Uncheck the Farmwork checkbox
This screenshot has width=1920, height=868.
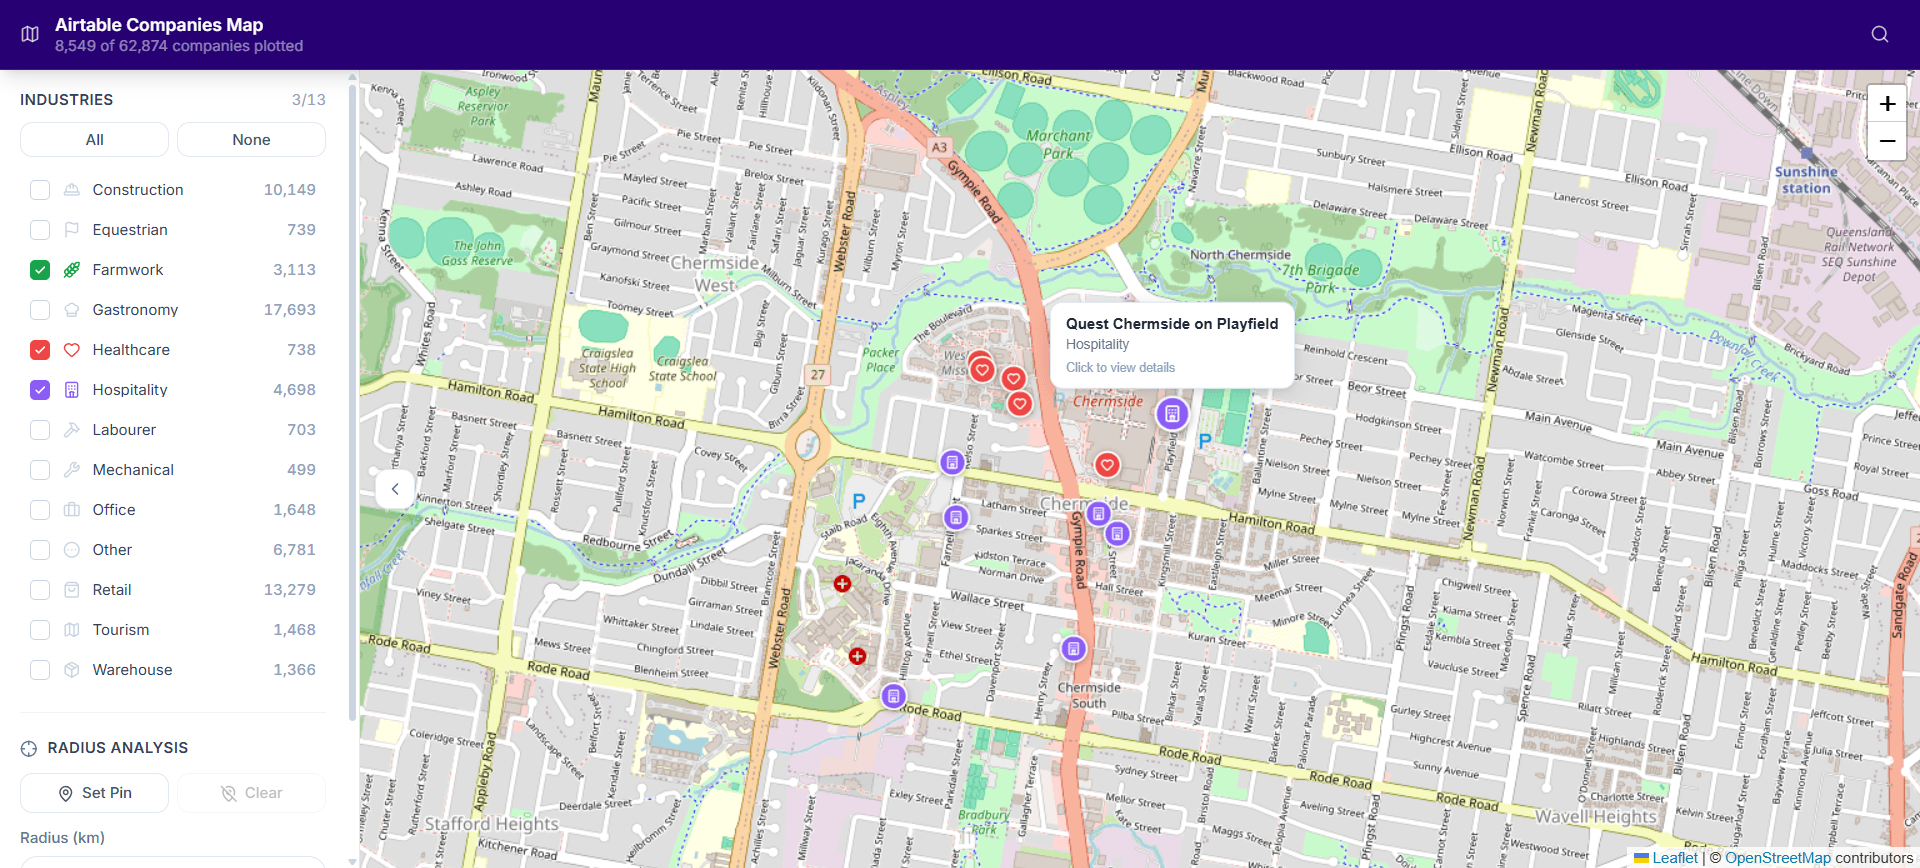[x=40, y=270]
